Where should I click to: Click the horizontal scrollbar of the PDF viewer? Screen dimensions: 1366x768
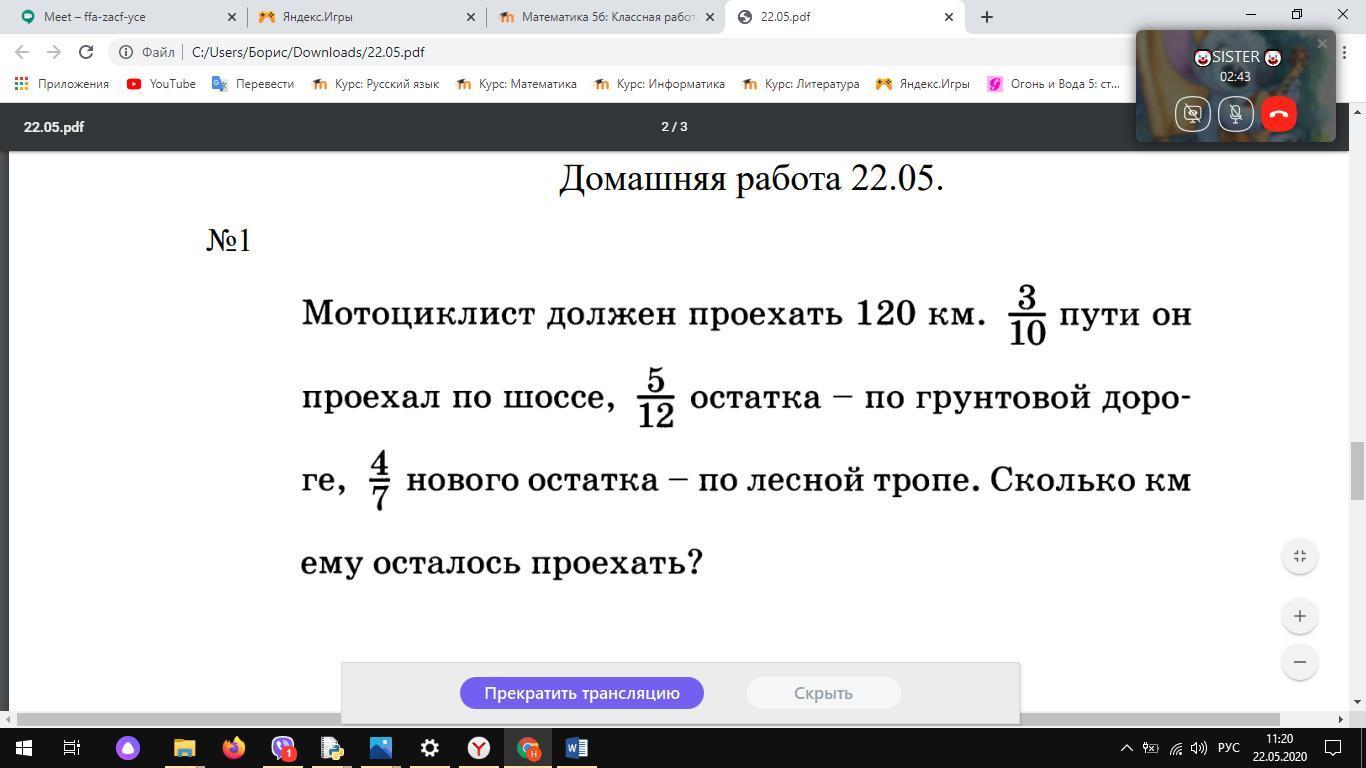[x=648, y=719]
